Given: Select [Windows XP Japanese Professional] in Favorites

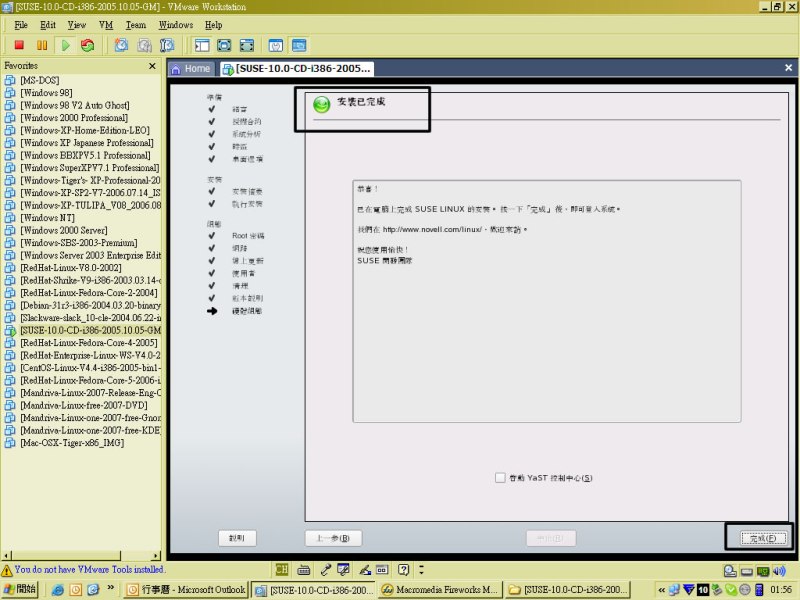Looking at the screenshot, I should (x=87, y=143).
